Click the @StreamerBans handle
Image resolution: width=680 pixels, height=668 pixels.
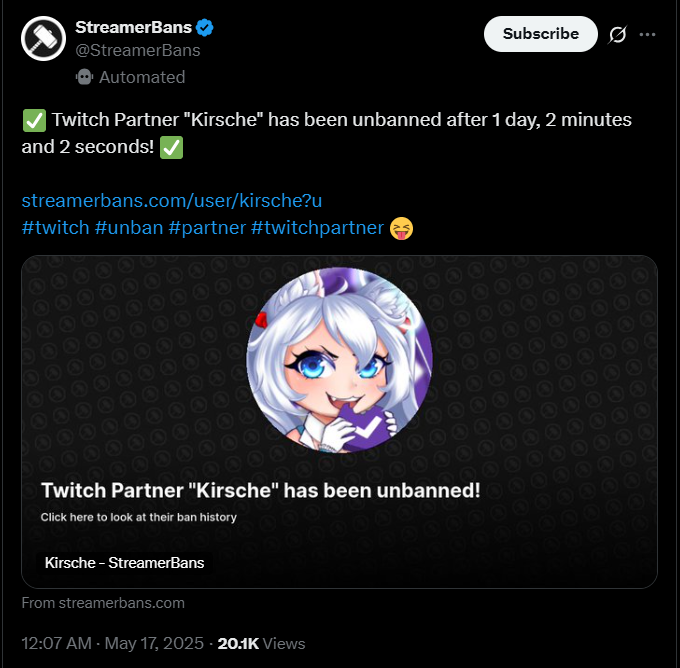click(137, 50)
